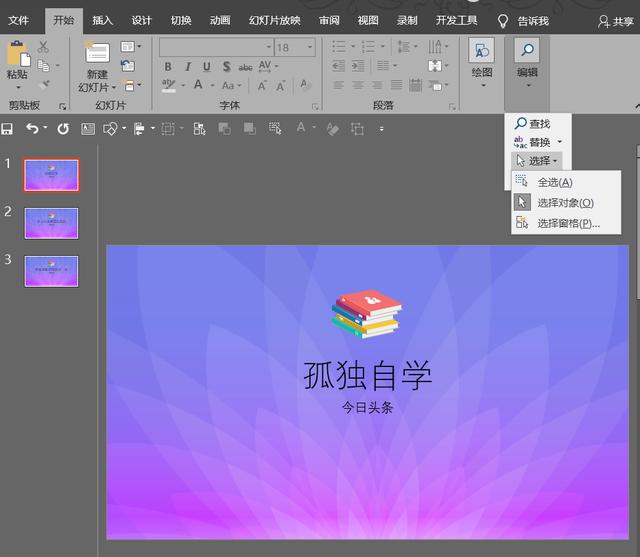640x557 pixels.
Task: Toggle Justify paragraph alignment
Action: tap(396, 85)
